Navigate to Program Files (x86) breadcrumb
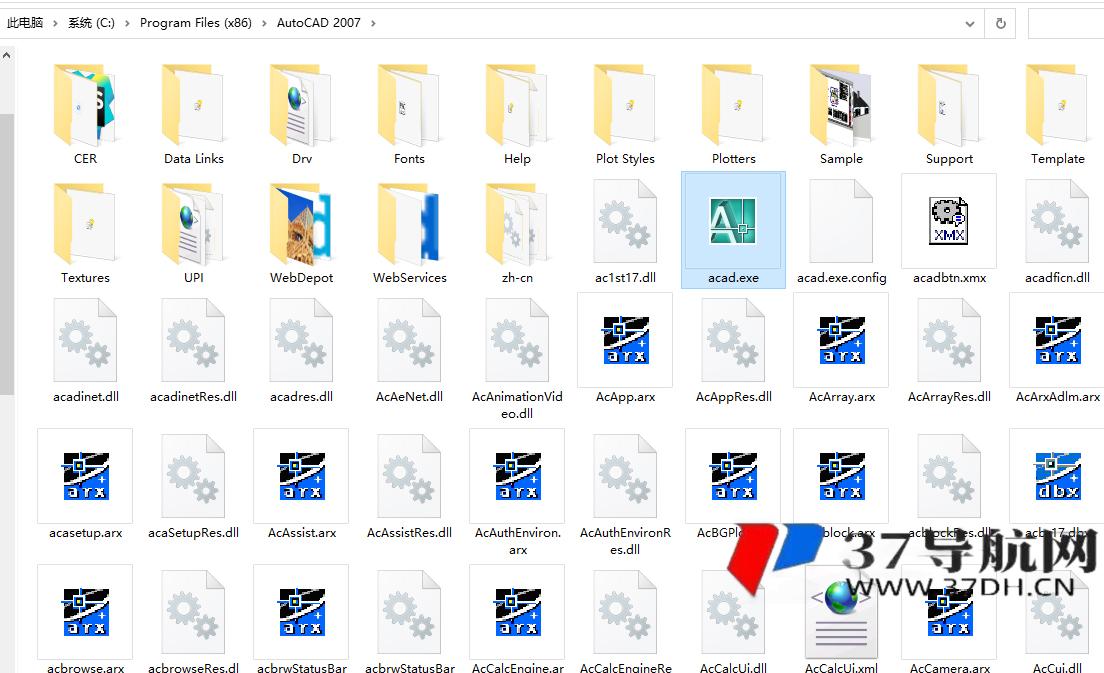Viewport: 1104px width, 673px height. pos(196,23)
